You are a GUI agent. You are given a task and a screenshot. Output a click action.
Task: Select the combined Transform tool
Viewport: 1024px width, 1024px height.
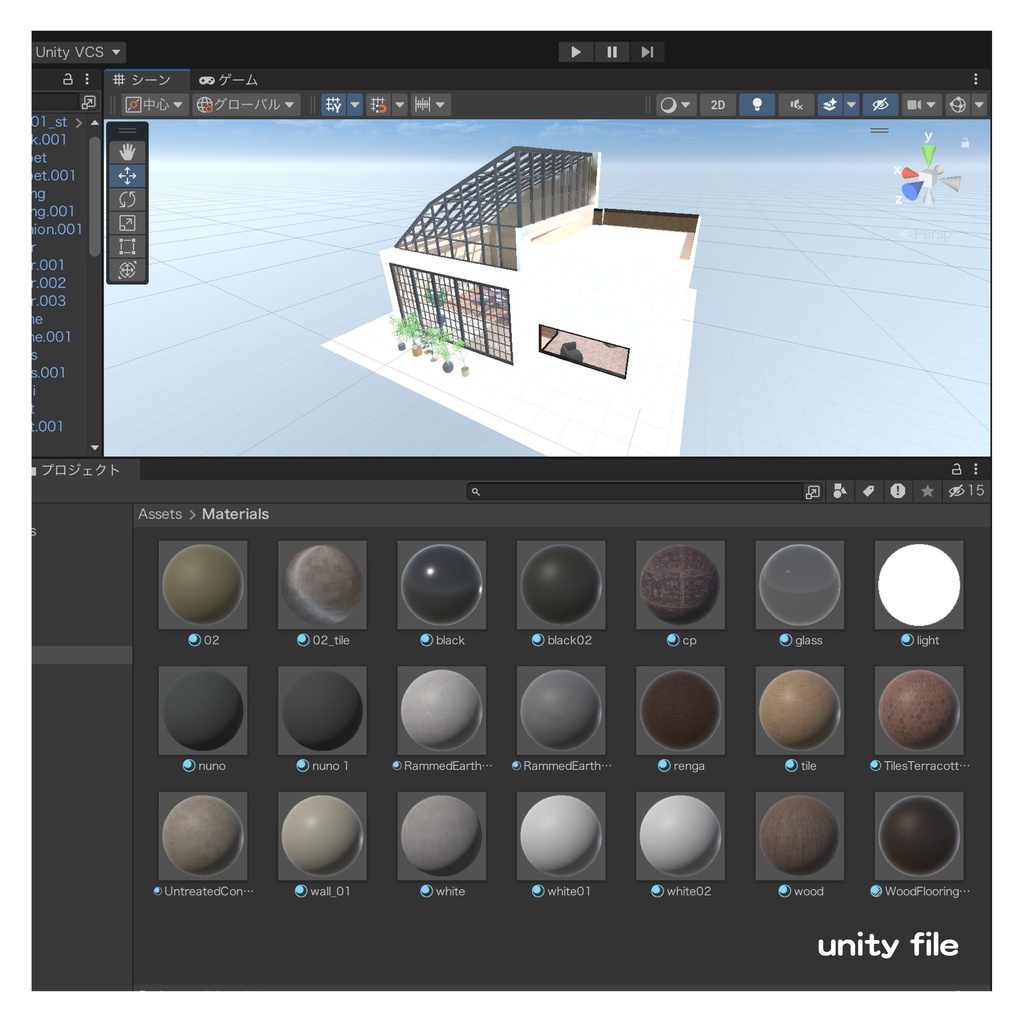(x=127, y=270)
